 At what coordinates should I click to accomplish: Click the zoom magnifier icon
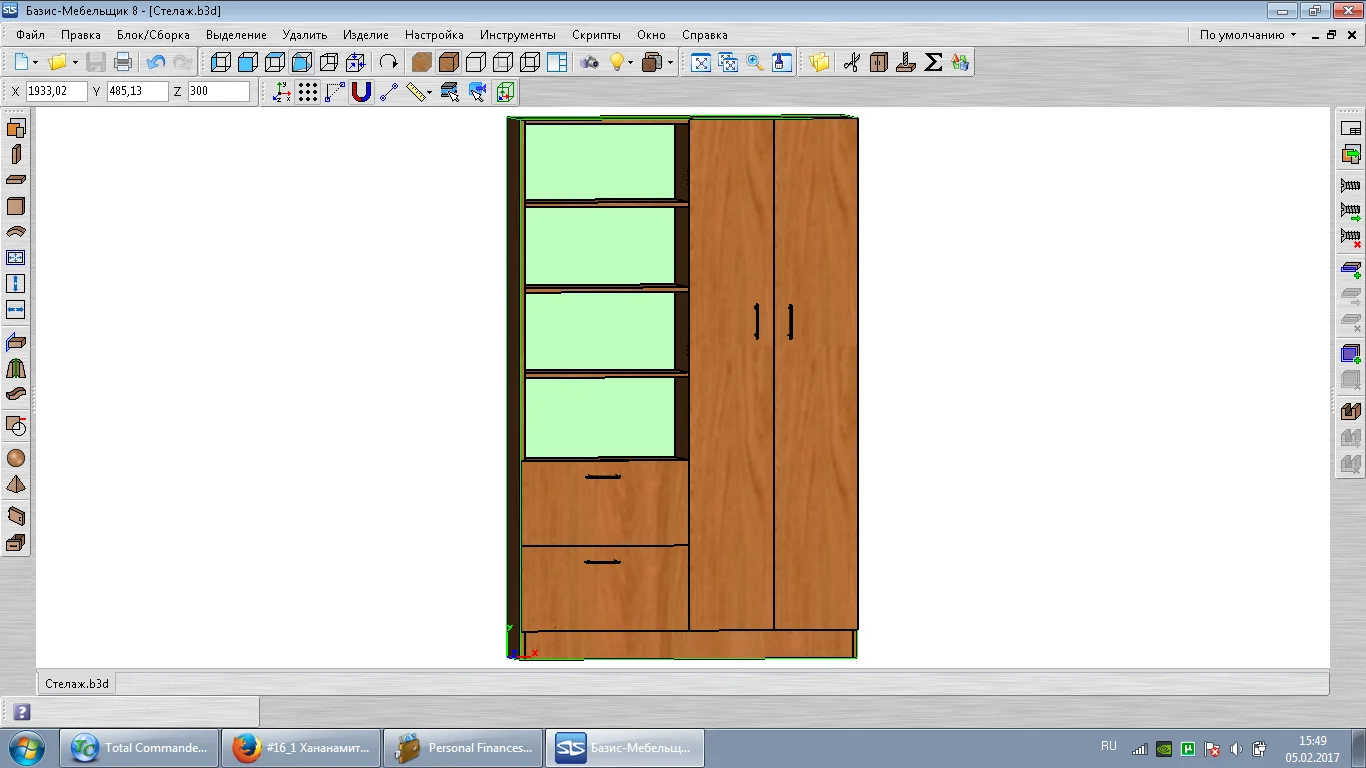(x=755, y=62)
